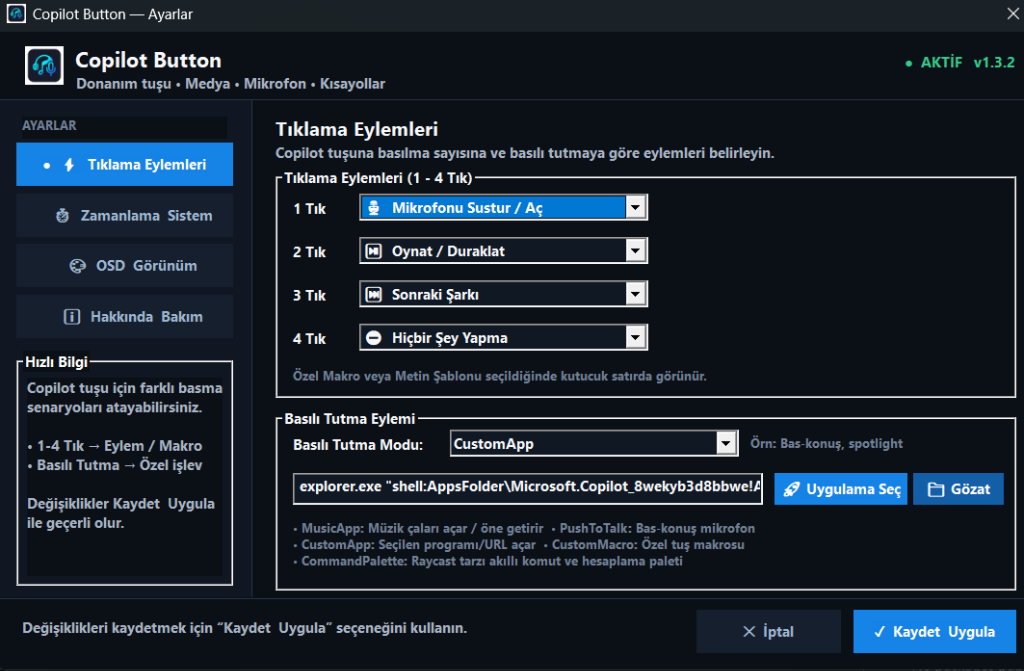Click the subtitle "Donanım tuşu • Medya • Mikrofon • Kısayollar"
This screenshot has width=1024, height=671.
231,84
